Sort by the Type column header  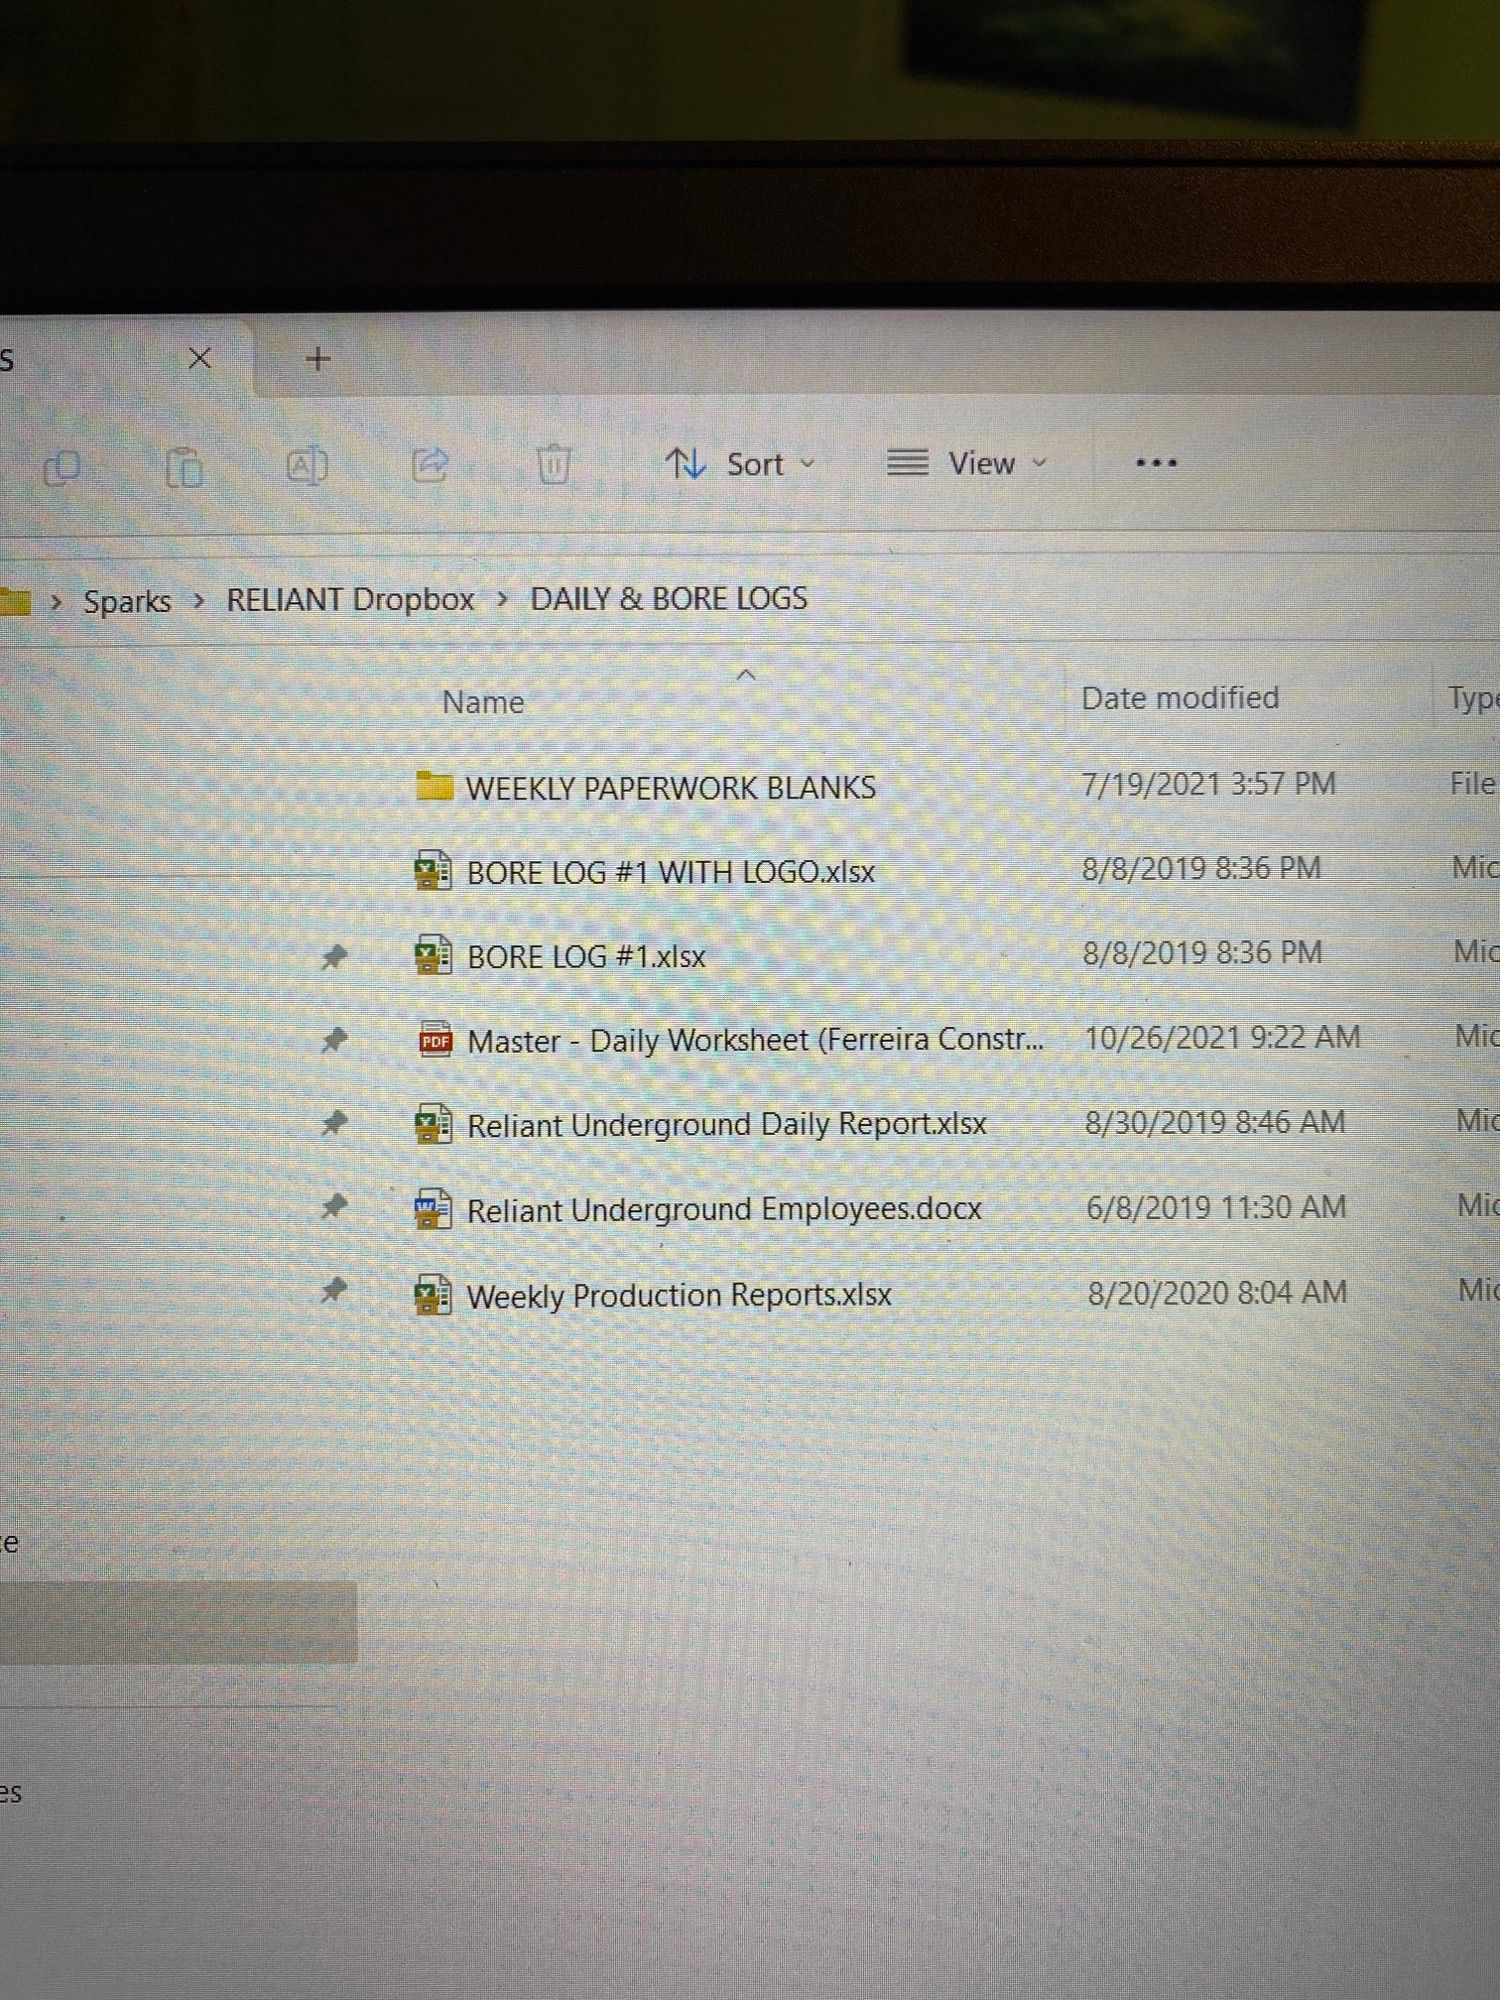pyautogui.click(x=1473, y=698)
